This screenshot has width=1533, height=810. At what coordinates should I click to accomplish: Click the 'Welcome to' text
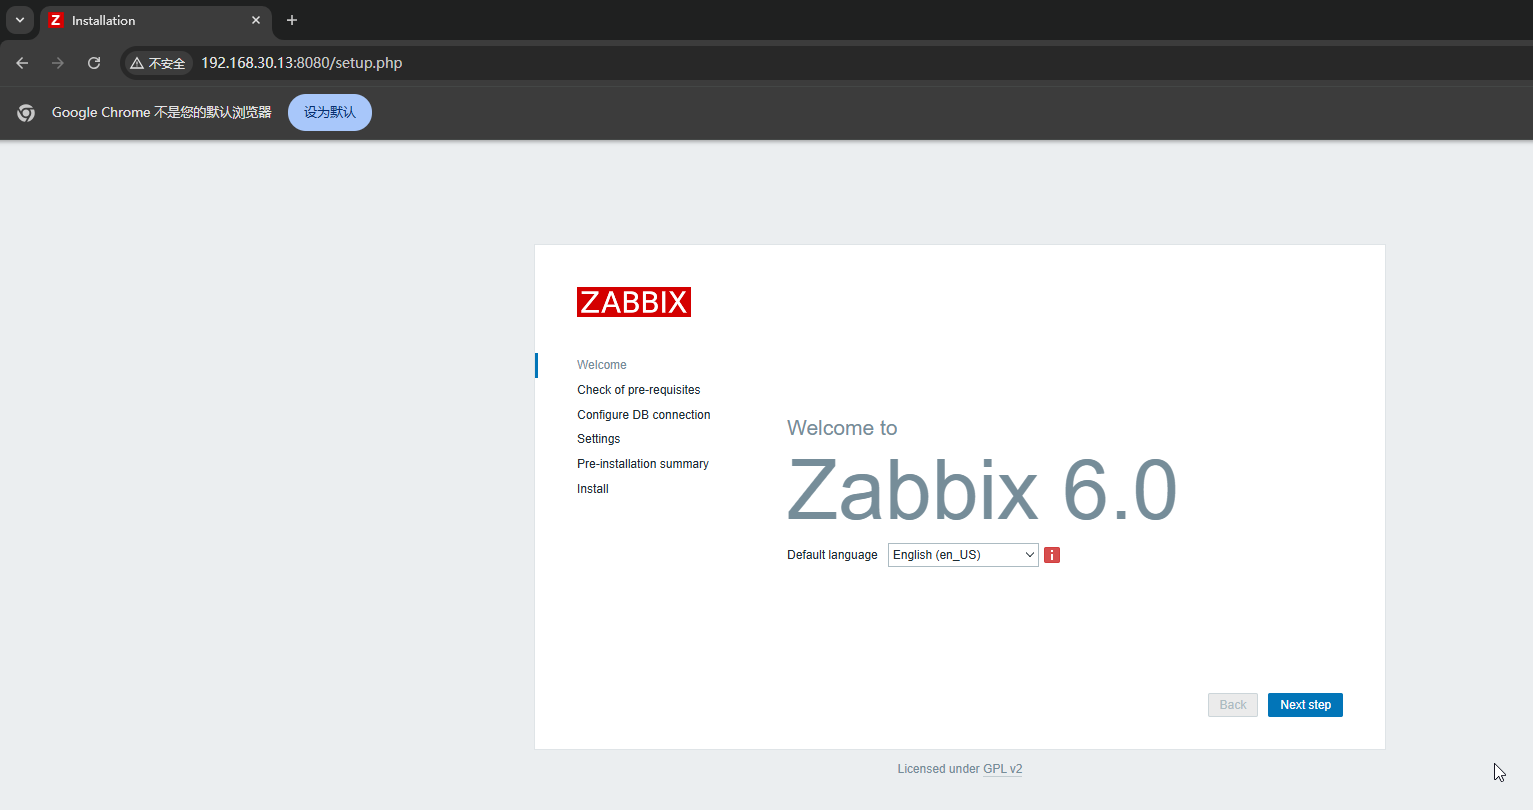pyautogui.click(x=842, y=428)
